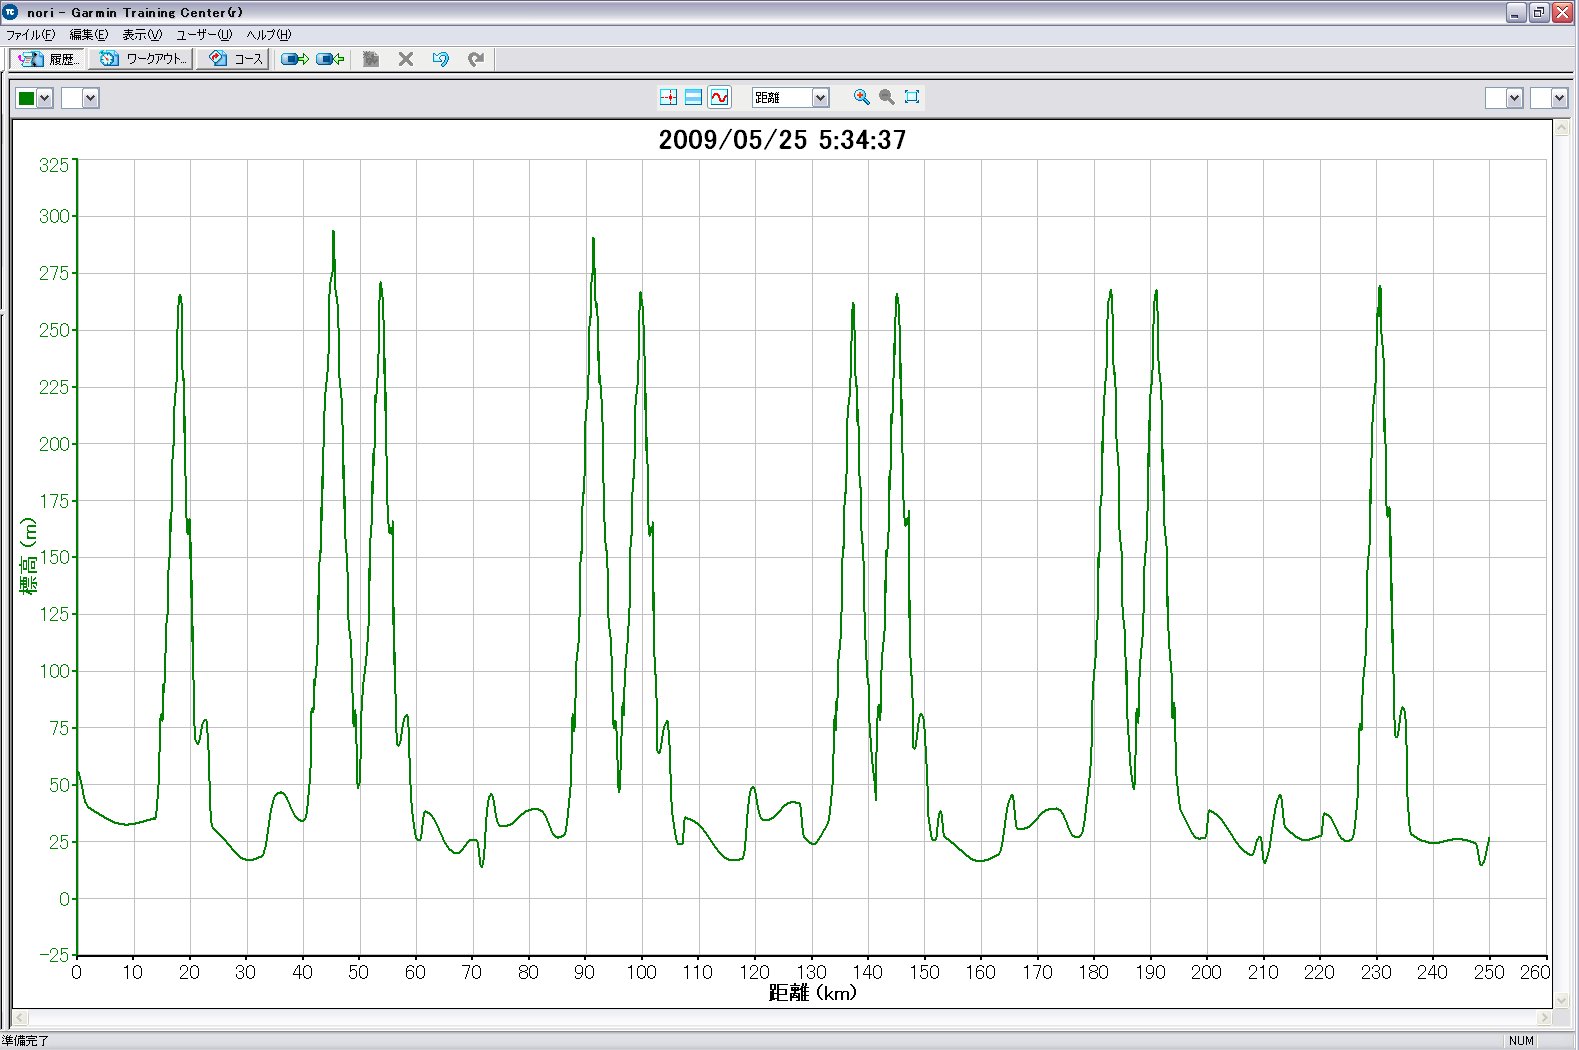
Task: Open the ユーザー(U) menu
Action: click(204, 35)
